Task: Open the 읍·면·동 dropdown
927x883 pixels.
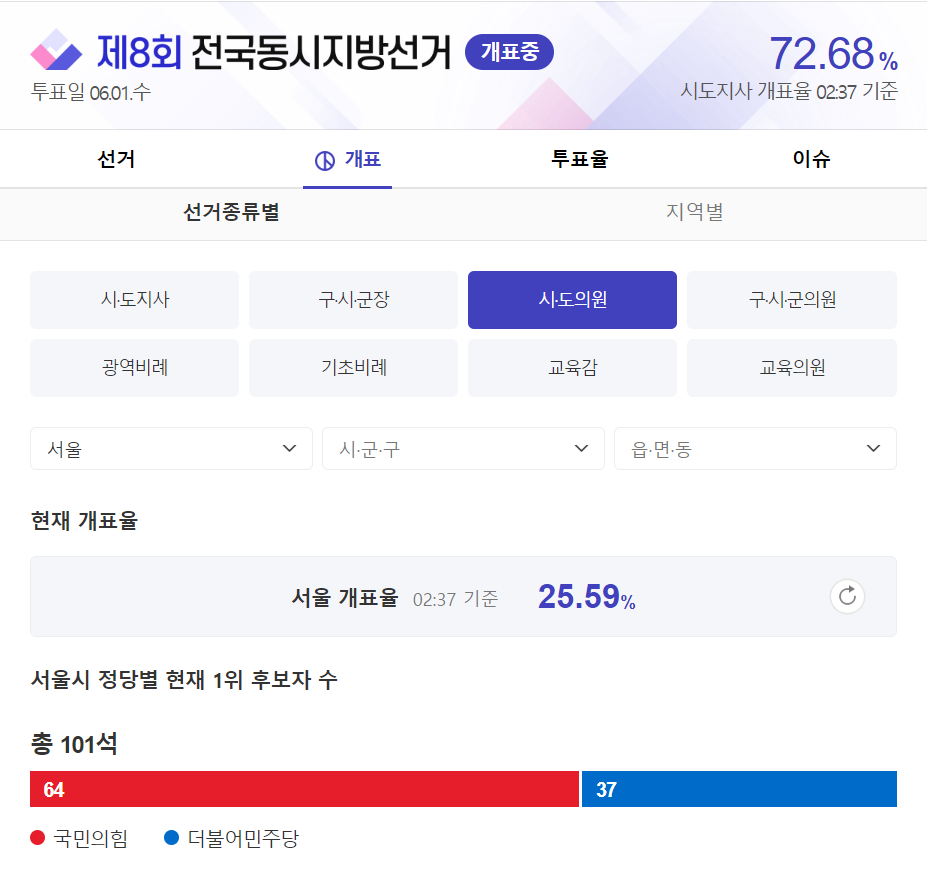Action: click(755, 449)
